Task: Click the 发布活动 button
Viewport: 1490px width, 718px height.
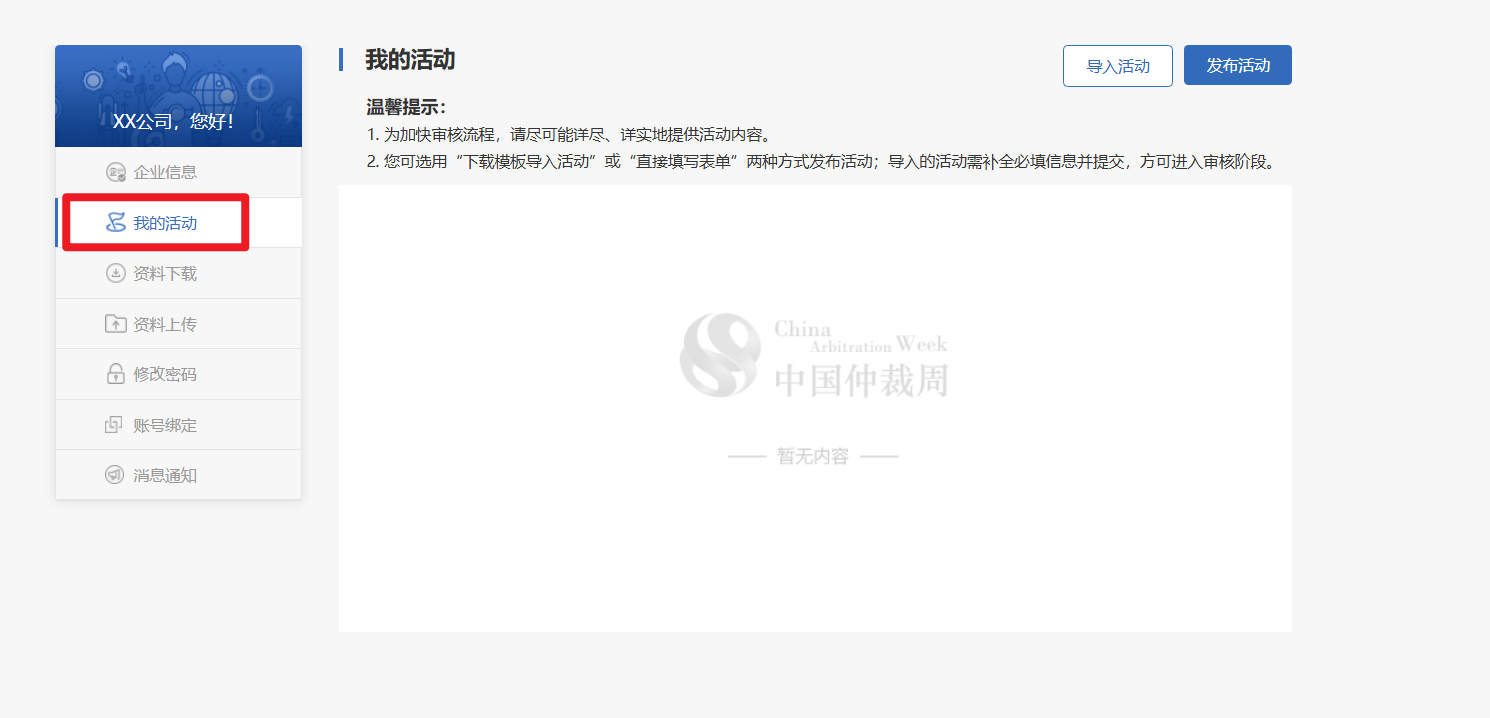Action: (x=1238, y=65)
